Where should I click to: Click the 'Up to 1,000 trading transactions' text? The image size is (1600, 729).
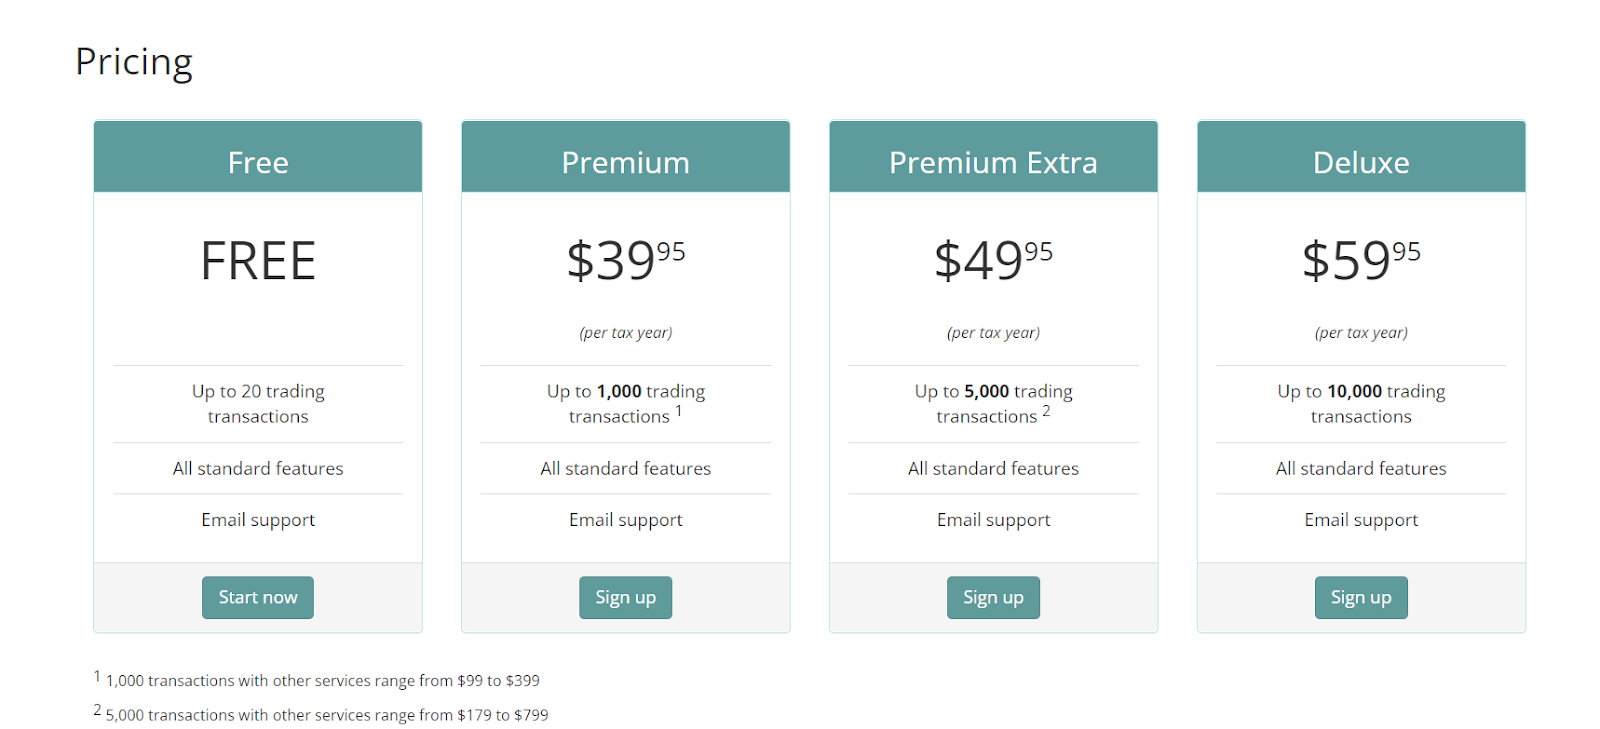click(625, 404)
